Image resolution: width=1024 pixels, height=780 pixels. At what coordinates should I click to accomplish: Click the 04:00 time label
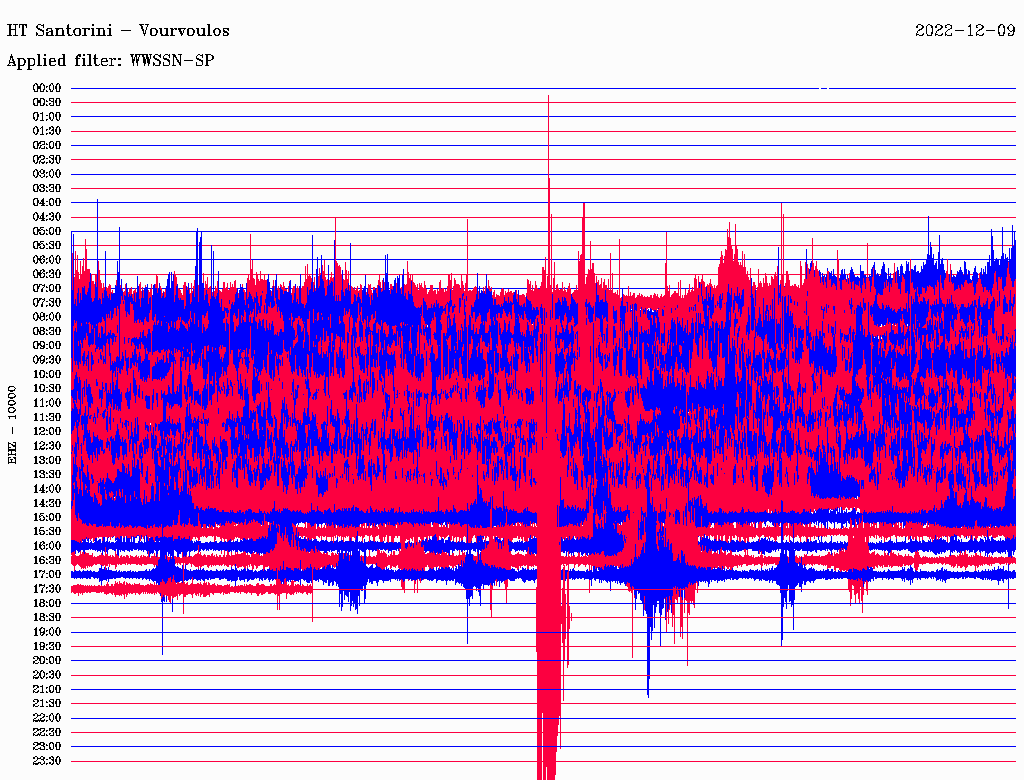(x=47, y=203)
